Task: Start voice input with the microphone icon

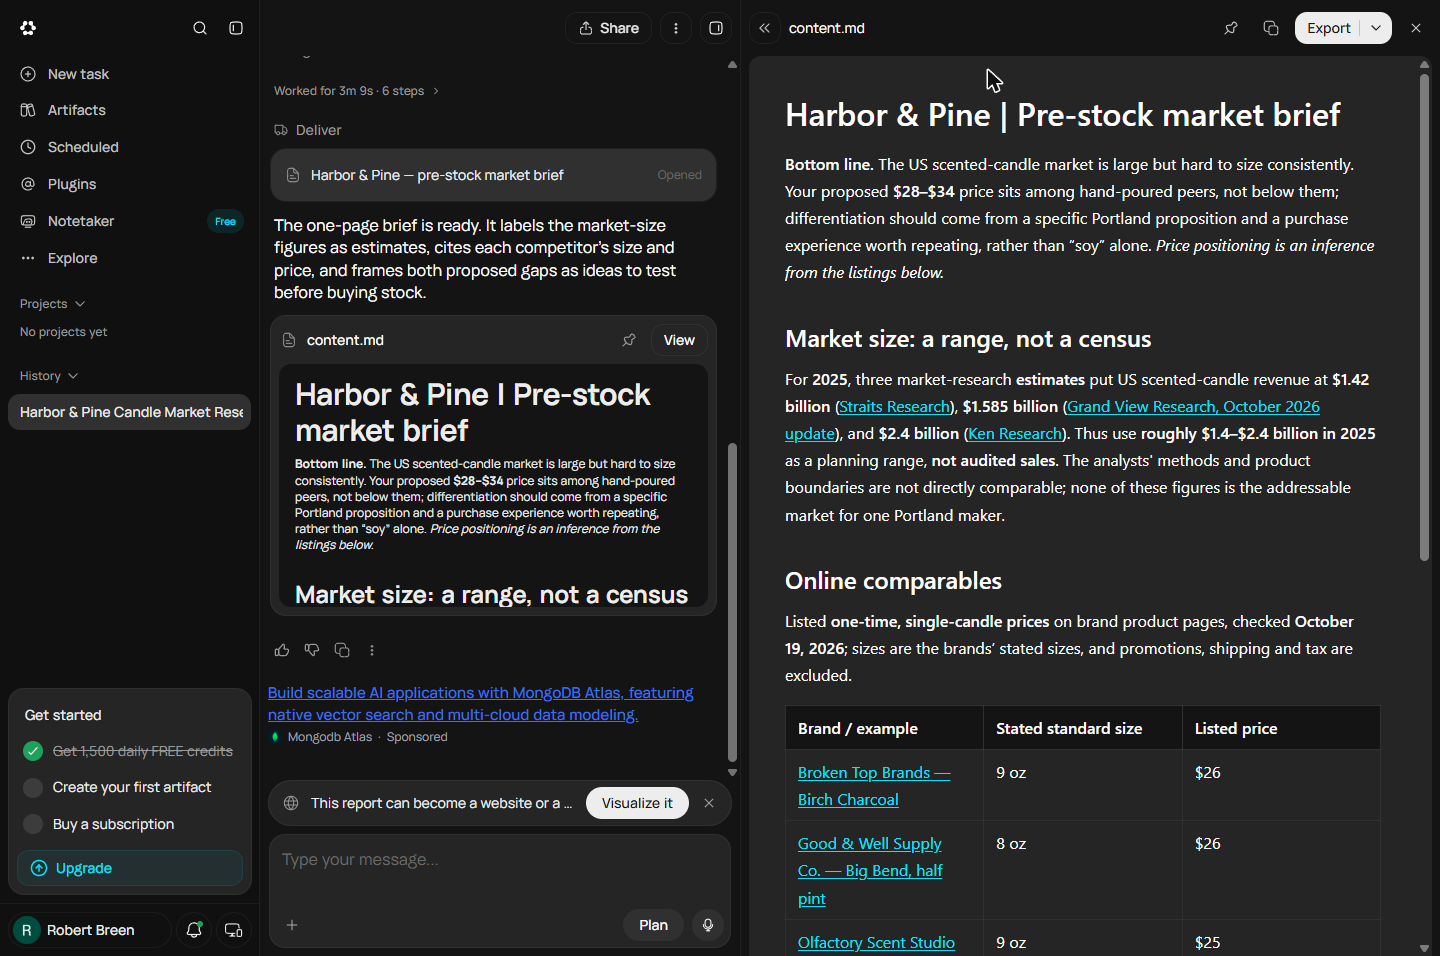Action: pos(708,925)
